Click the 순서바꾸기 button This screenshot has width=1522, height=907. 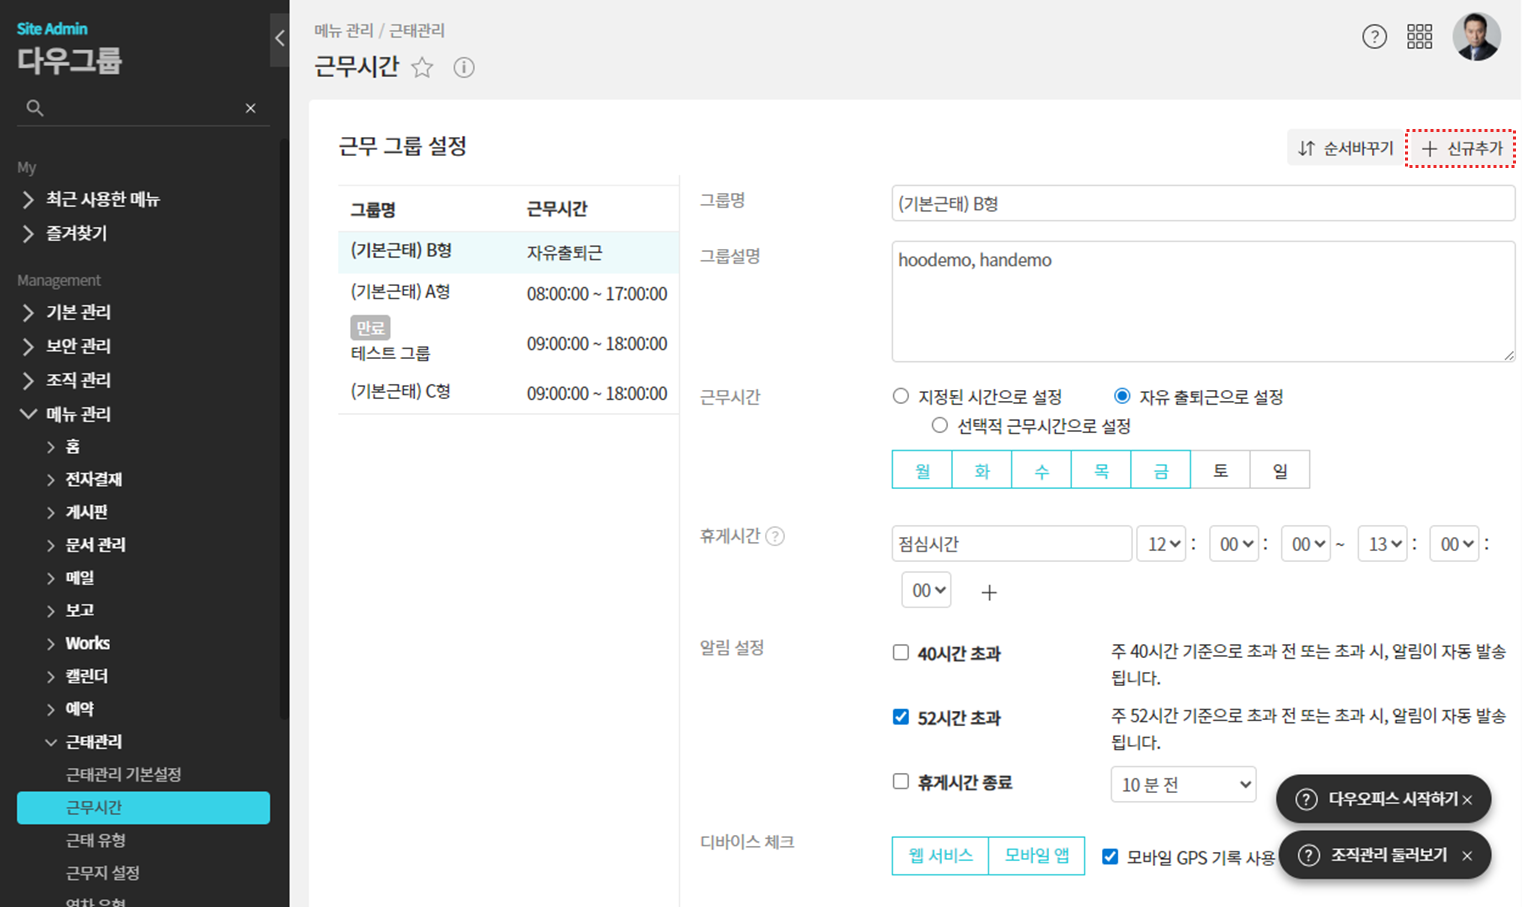[x=1345, y=149]
